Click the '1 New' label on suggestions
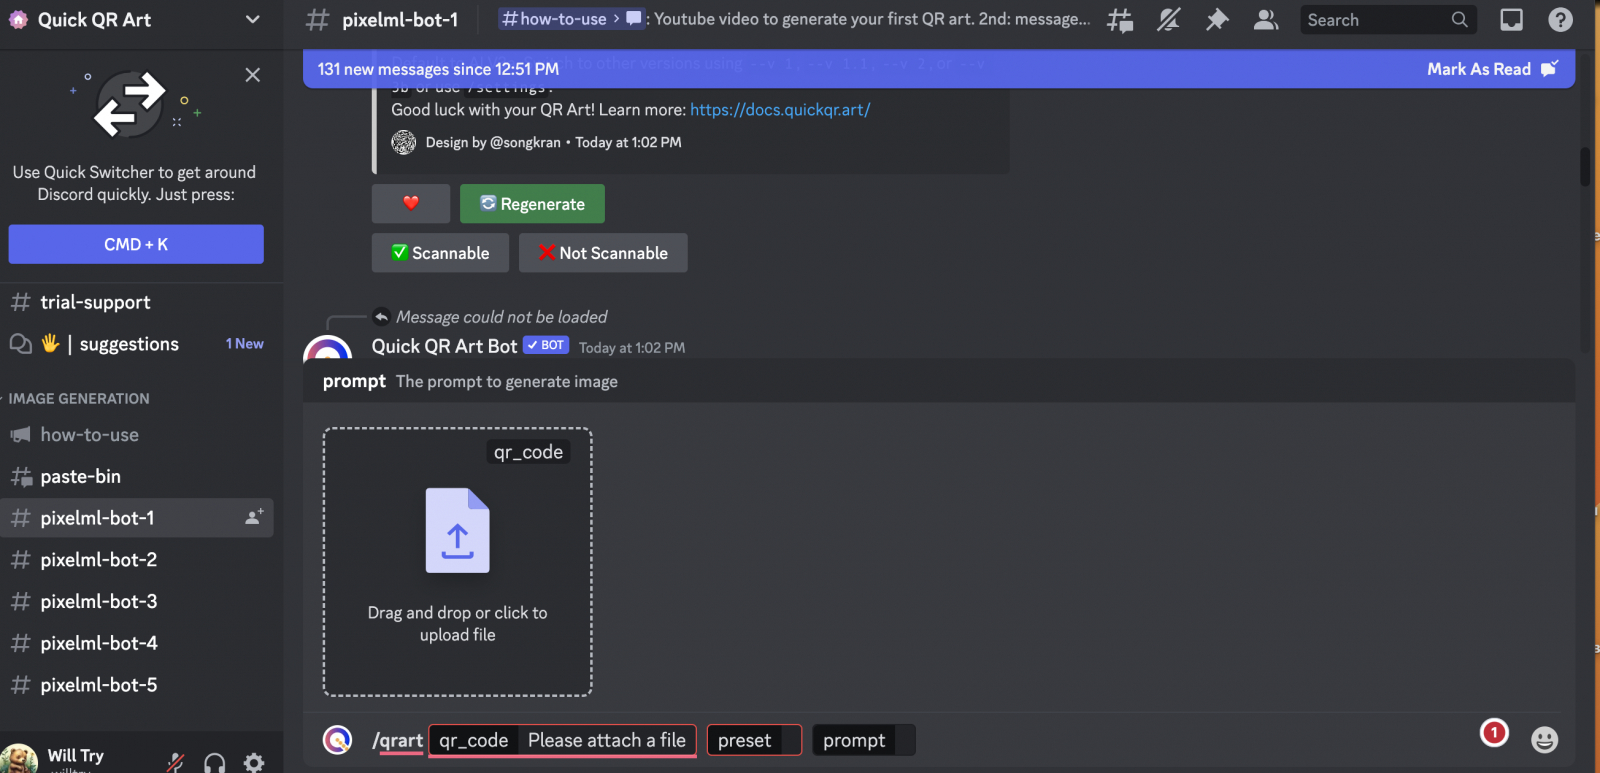 click(x=245, y=344)
